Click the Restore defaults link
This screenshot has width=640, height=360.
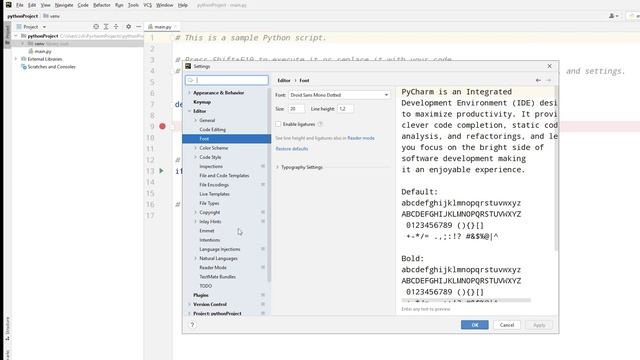(x=292, y=149)
